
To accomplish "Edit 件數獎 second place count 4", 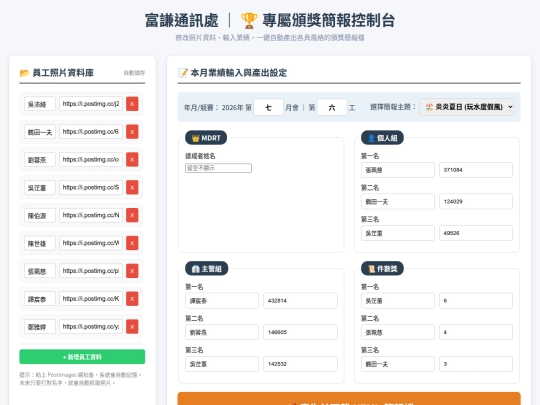I will [x=476, y=332].
